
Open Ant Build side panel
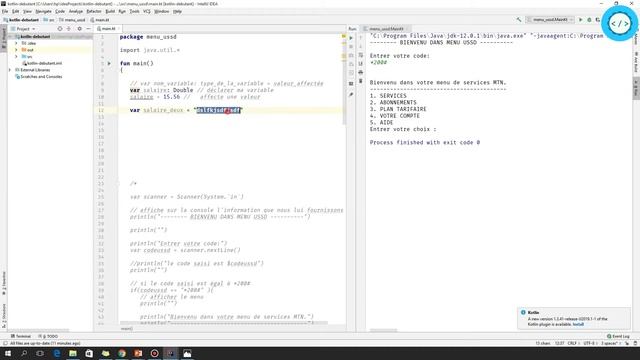[x=636, y=62]
